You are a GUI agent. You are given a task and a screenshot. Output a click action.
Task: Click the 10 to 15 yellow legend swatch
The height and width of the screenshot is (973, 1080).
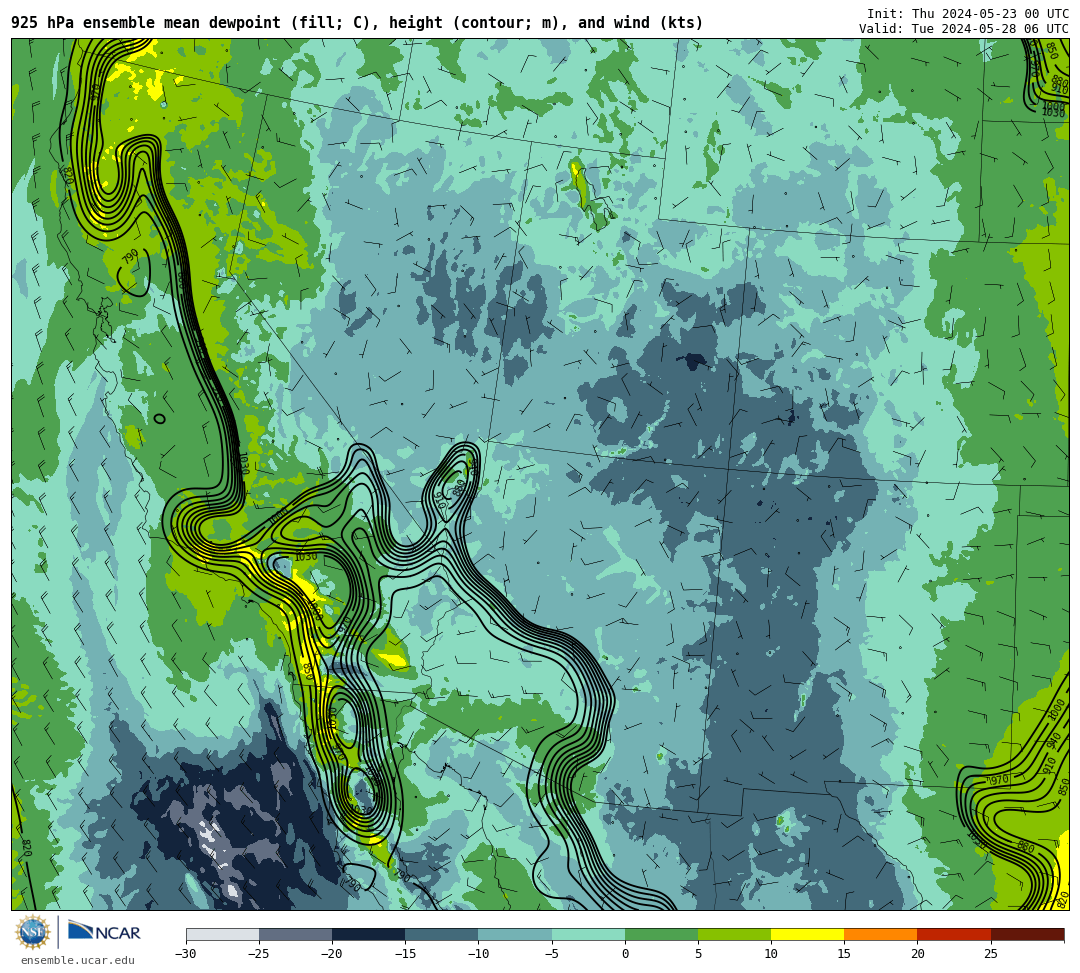[807, 934]
